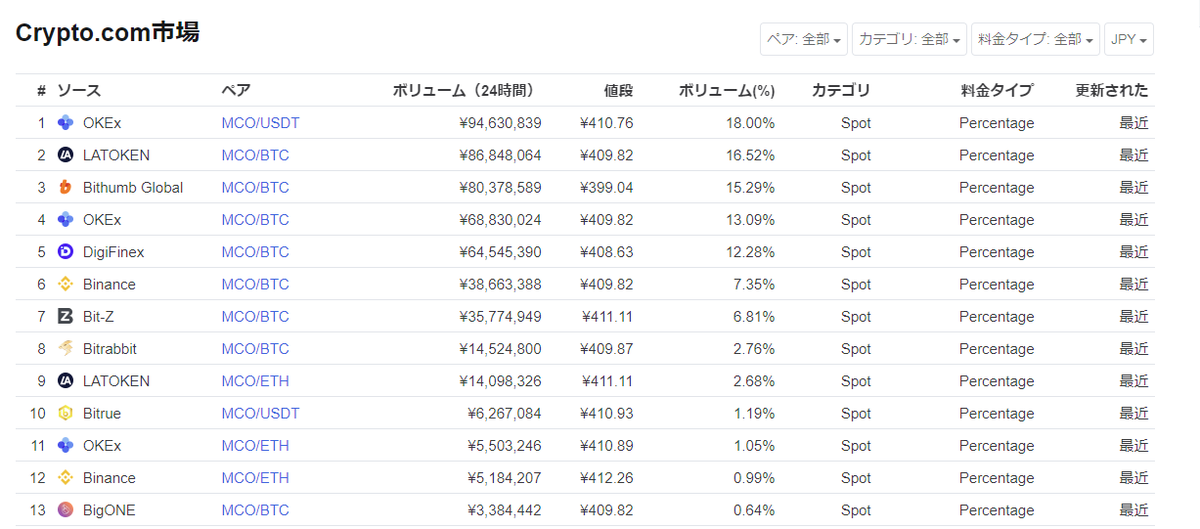Click price value ¥412.26
The height and width of the screenshot is (529, 1200).
[606, 478]
